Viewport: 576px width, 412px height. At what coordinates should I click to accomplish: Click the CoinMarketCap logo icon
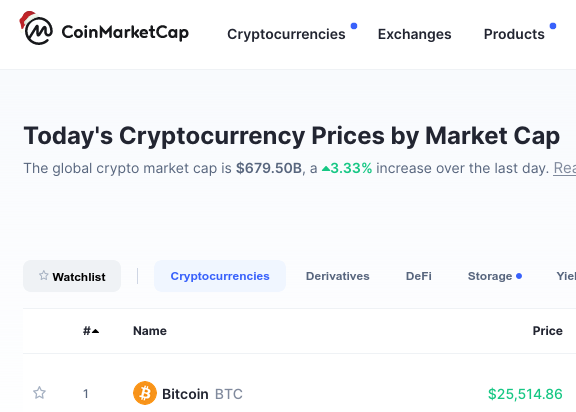(x=36, y=28)
